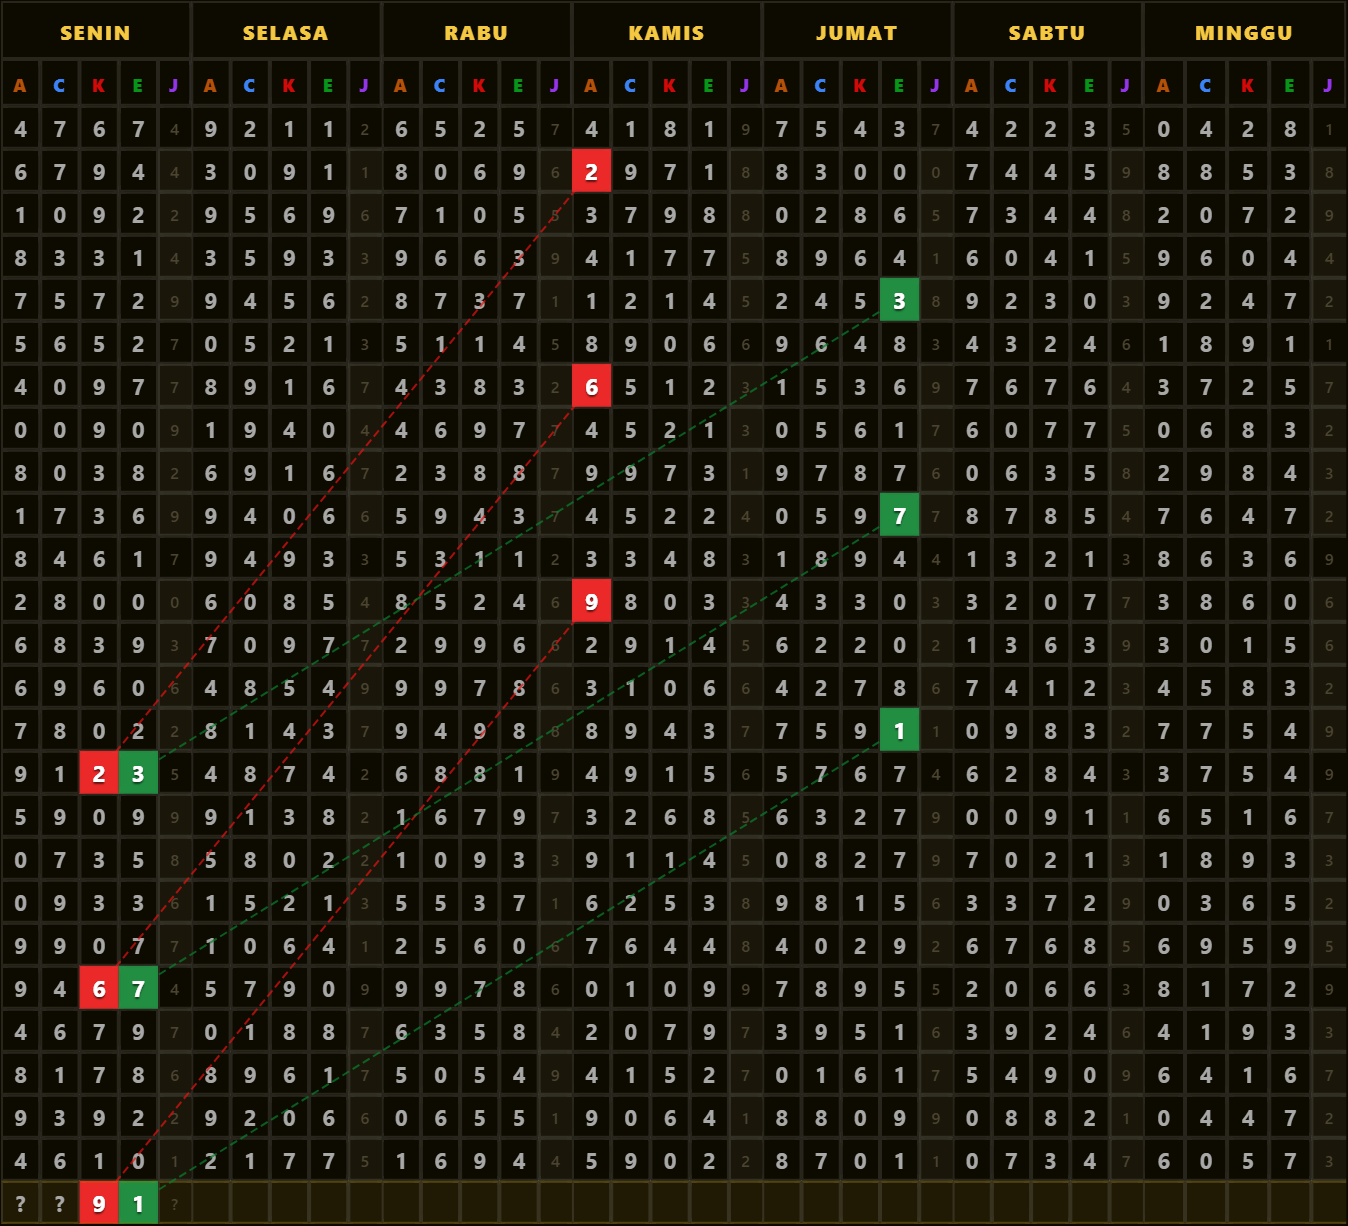Click the C column header under JUMAT

(x=820, y=85)
